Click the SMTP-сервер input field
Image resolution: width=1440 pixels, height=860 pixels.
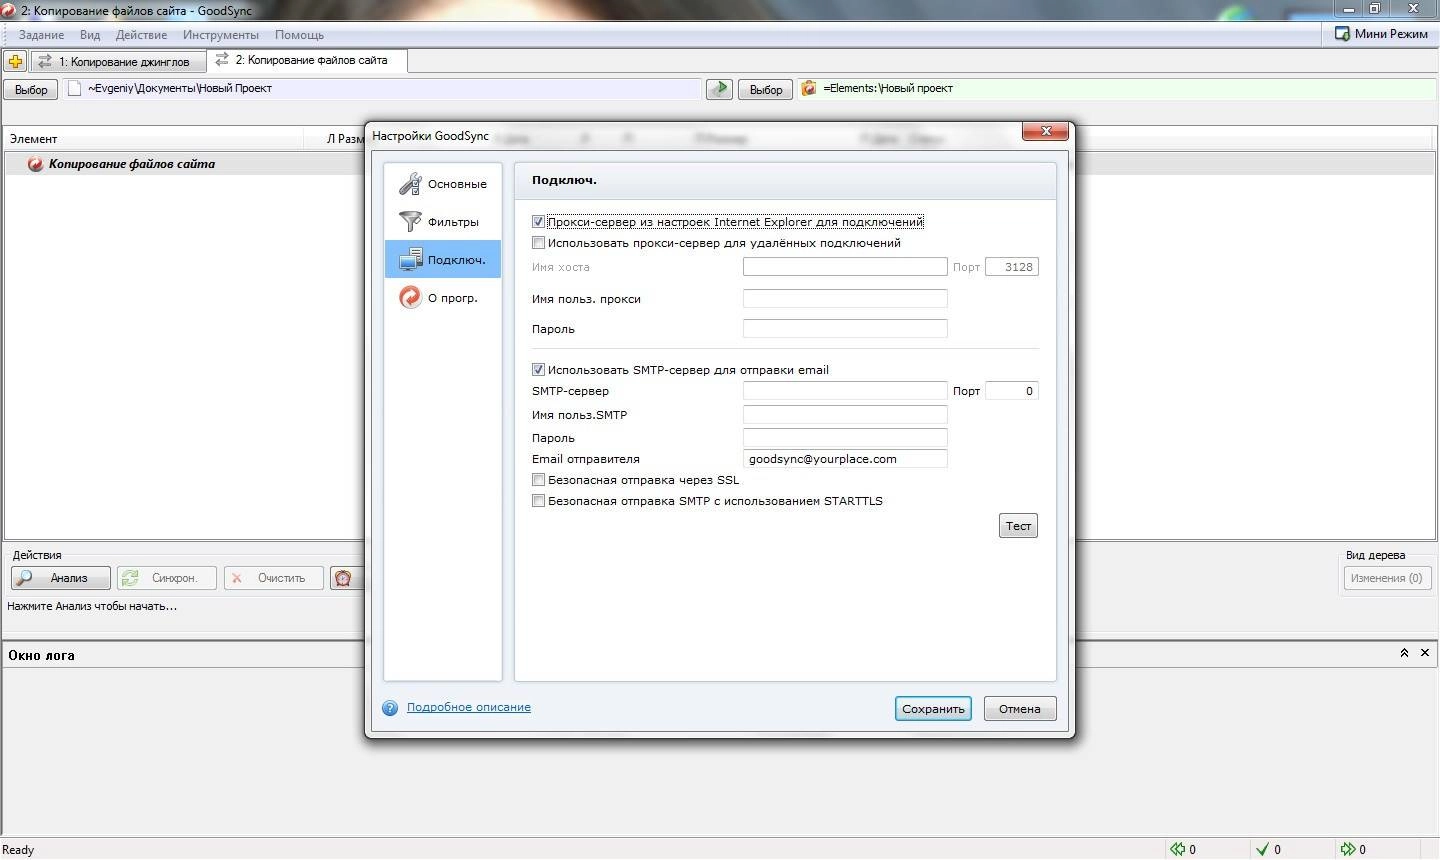845,391
